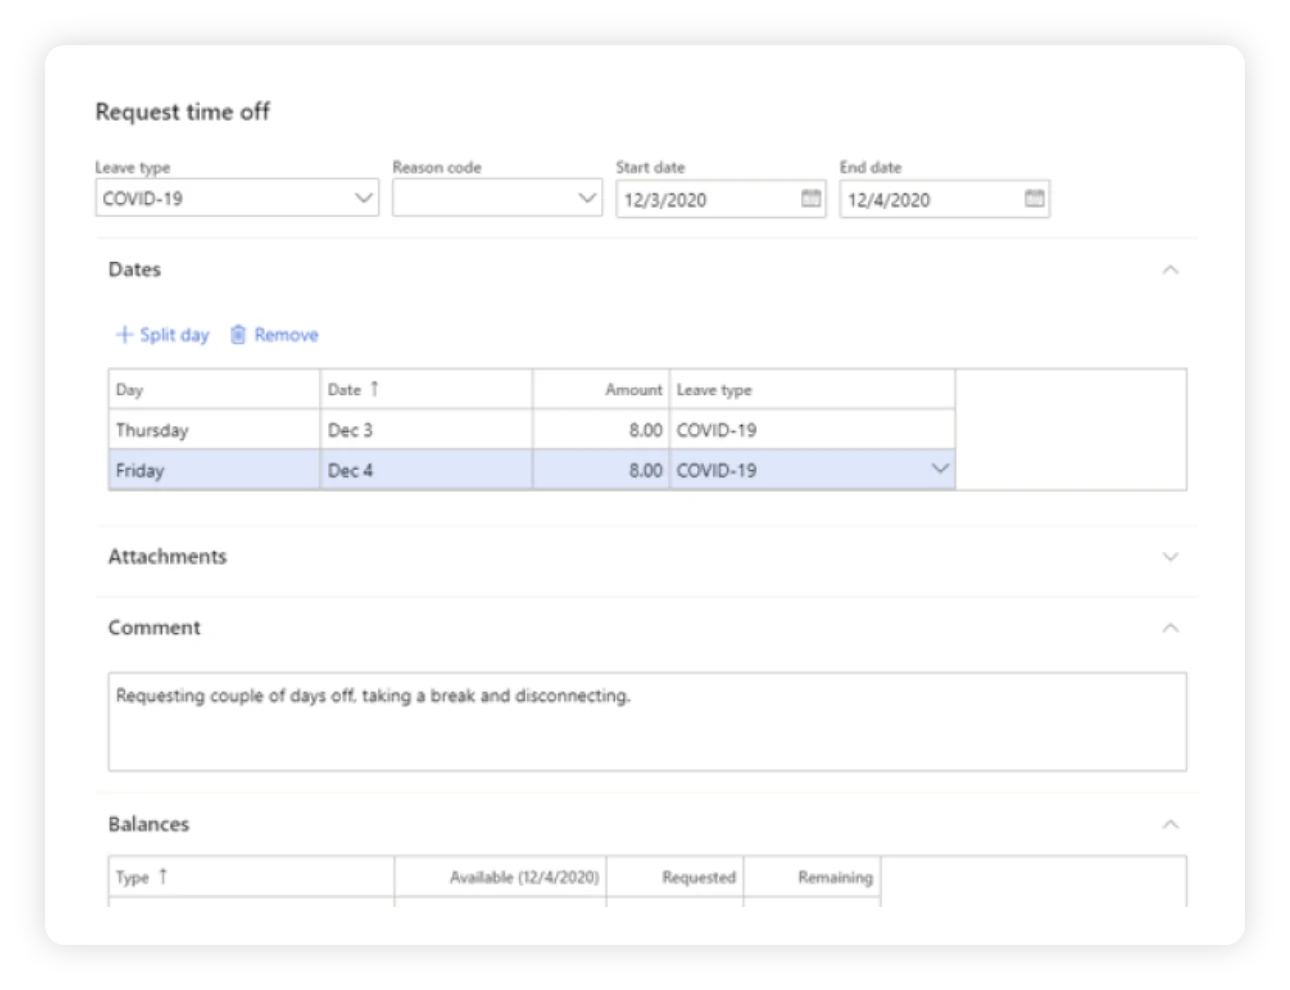Image resolution: width=1290 pixels, height=990 pixels.
Task: Collapse the Comment section
Action: click(1170, 628)
